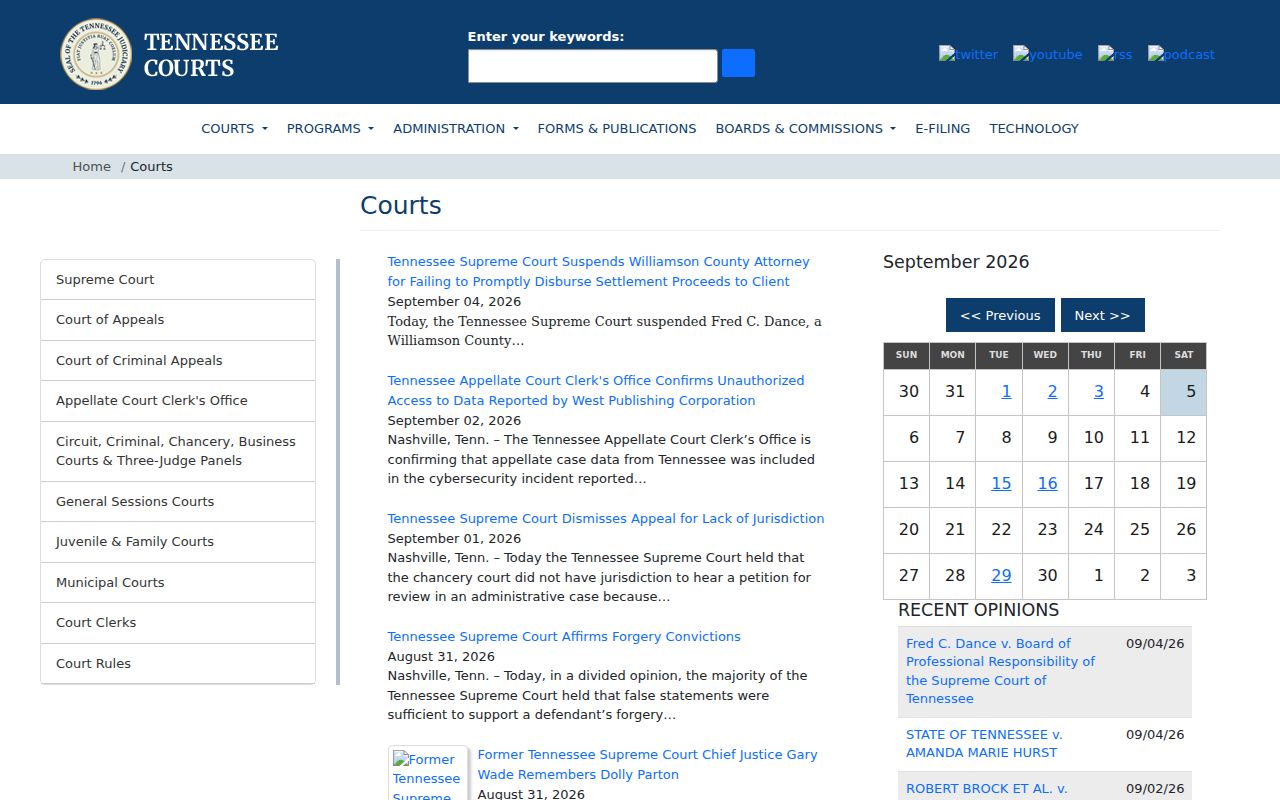Go to next calendar month

coord(1102,315)
